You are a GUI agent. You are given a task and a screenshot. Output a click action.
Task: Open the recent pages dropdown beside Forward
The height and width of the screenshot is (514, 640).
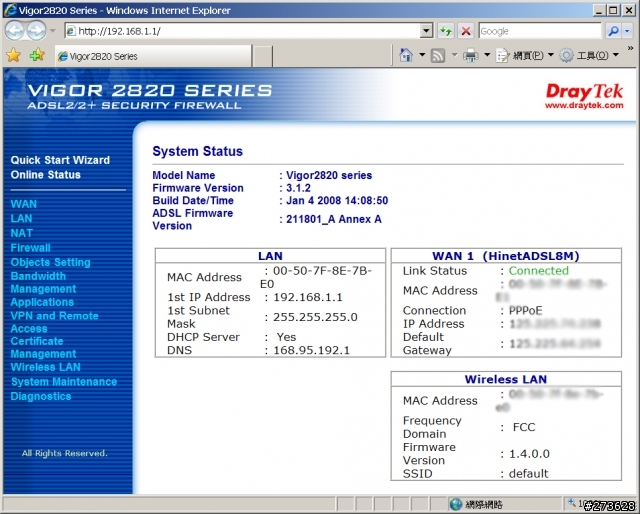point(53,31)
